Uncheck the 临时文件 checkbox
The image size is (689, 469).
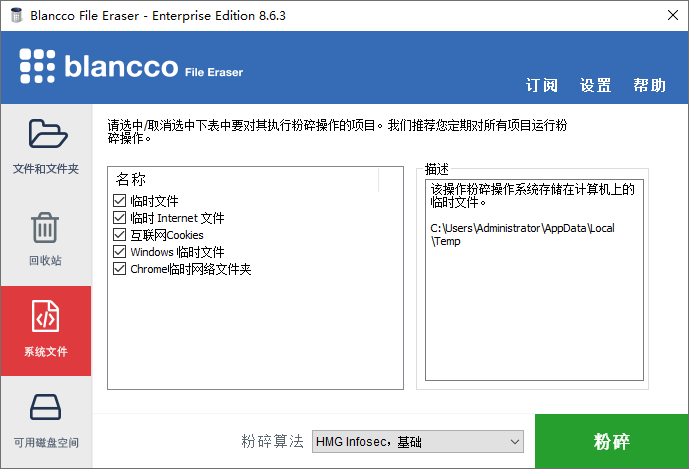pyautogui.click(x=120, y=201)
